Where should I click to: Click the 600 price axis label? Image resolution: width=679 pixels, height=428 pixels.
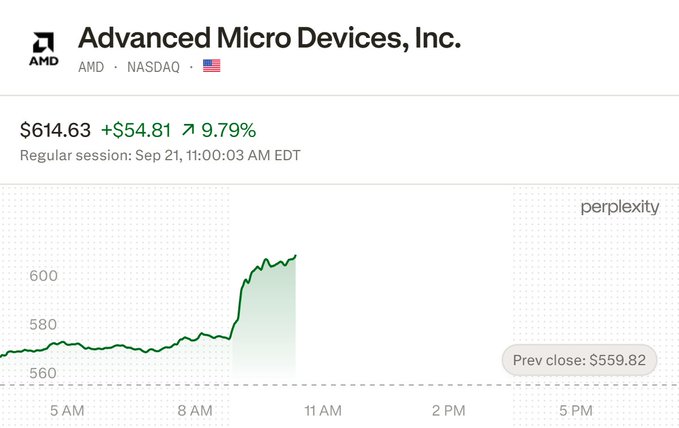[x=43, y=276]
